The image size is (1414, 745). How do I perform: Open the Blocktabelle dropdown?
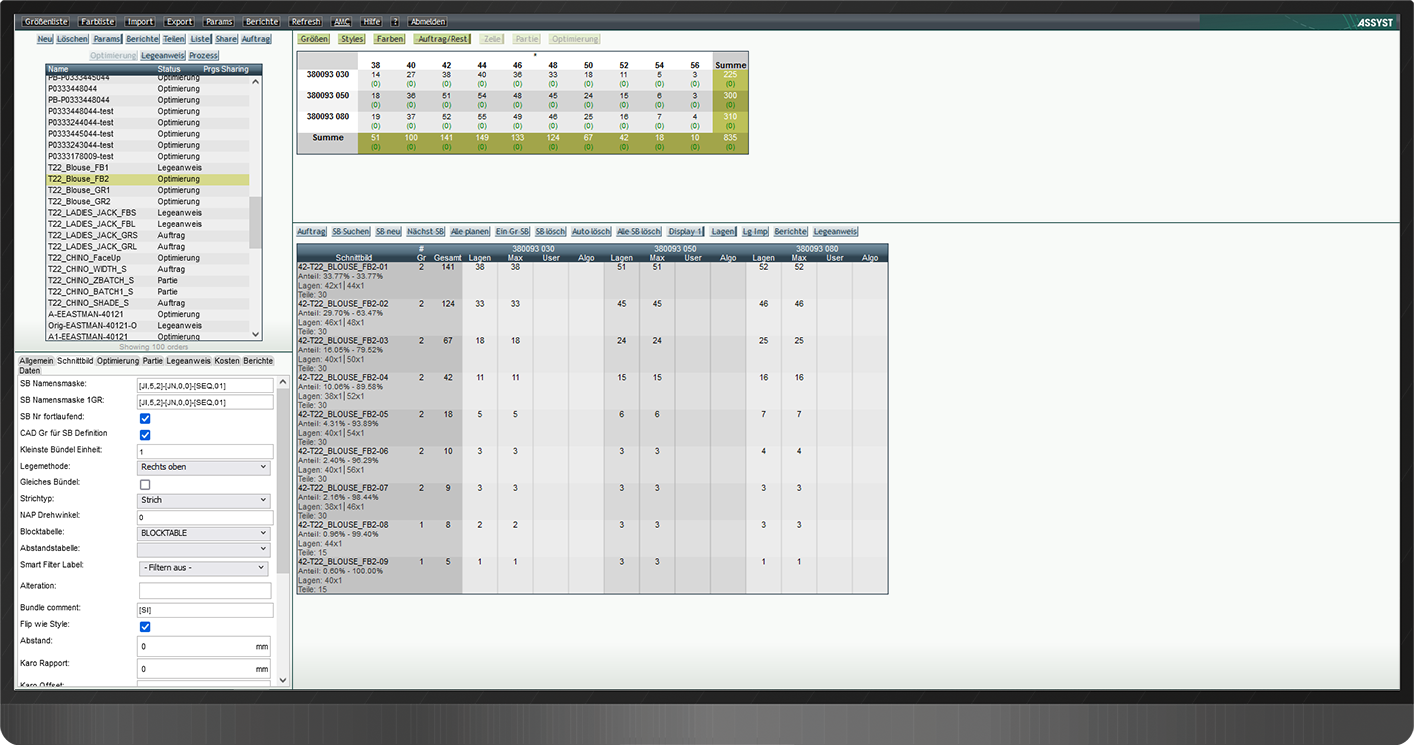click(204, 533)
